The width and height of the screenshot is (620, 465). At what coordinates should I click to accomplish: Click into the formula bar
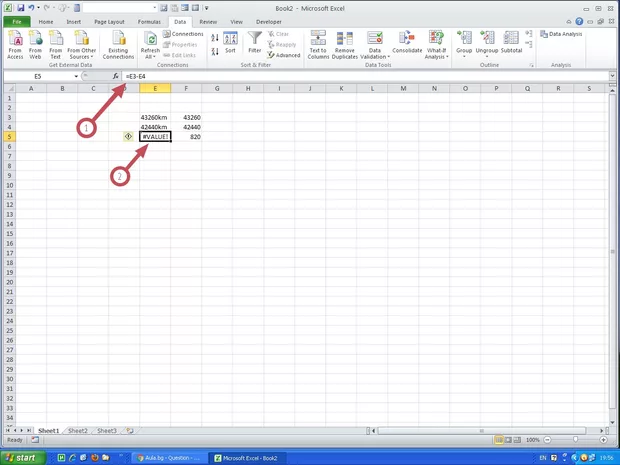(366, 76)
